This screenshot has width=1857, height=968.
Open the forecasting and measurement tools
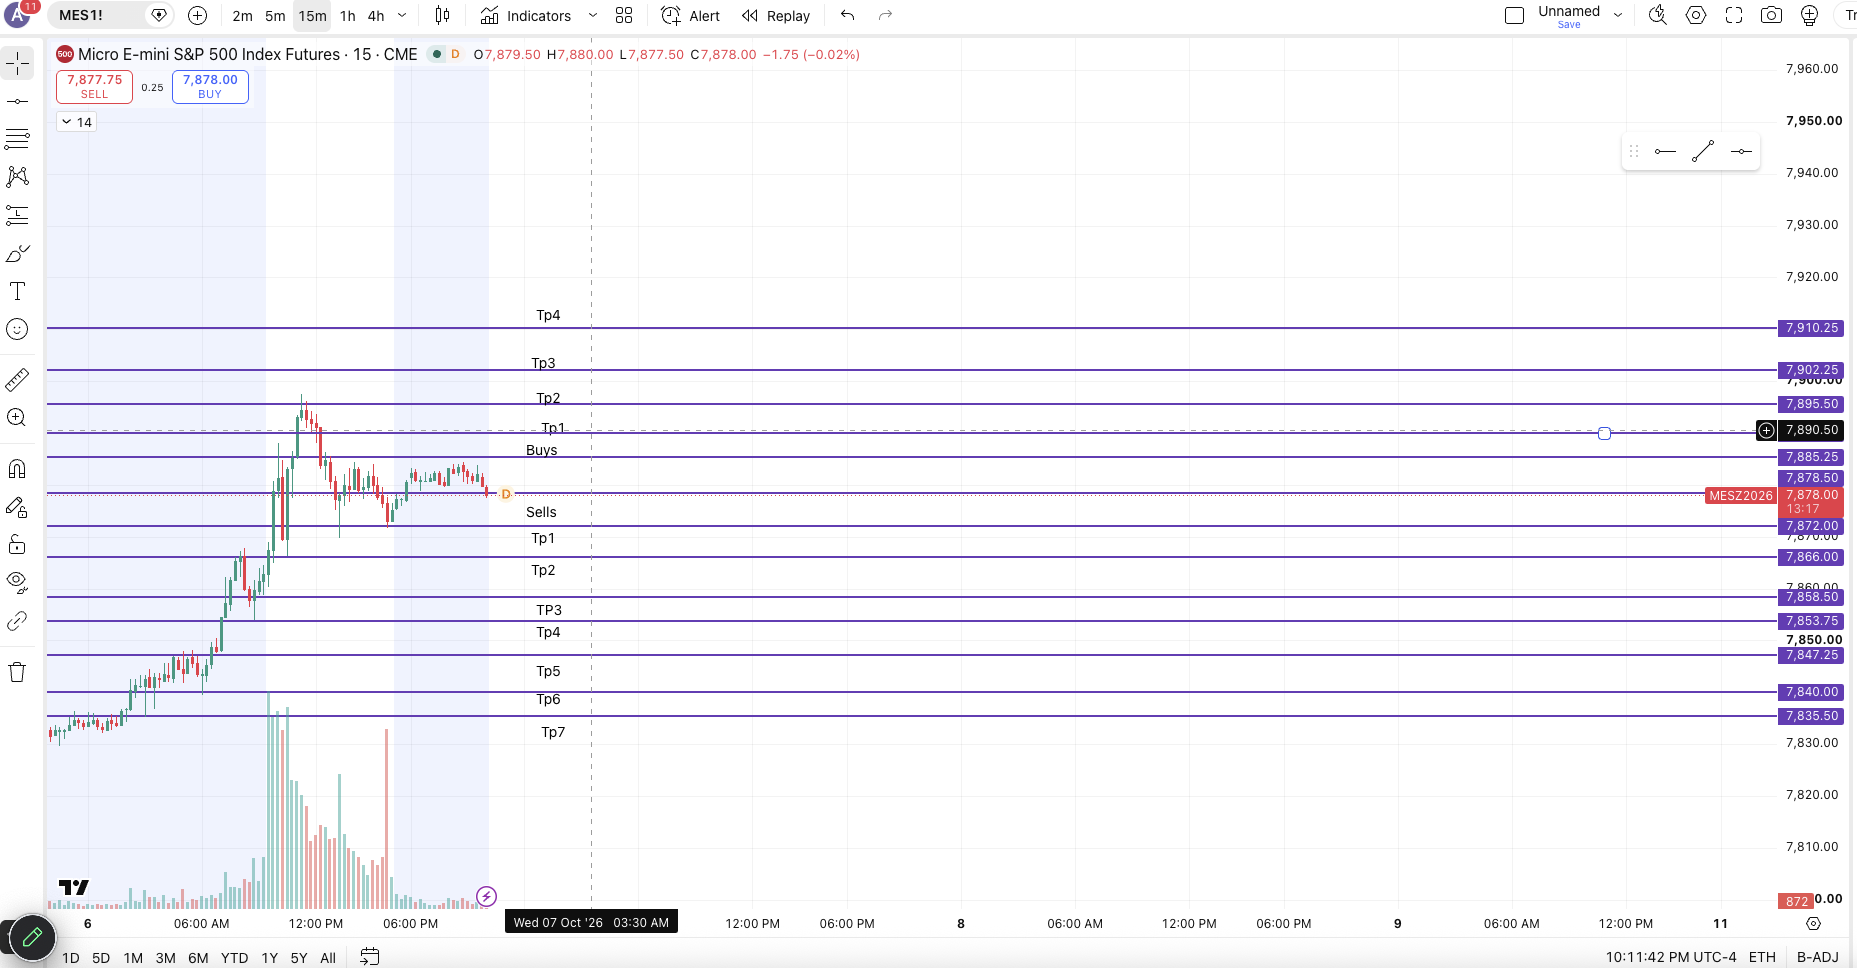tap(18, 215)
